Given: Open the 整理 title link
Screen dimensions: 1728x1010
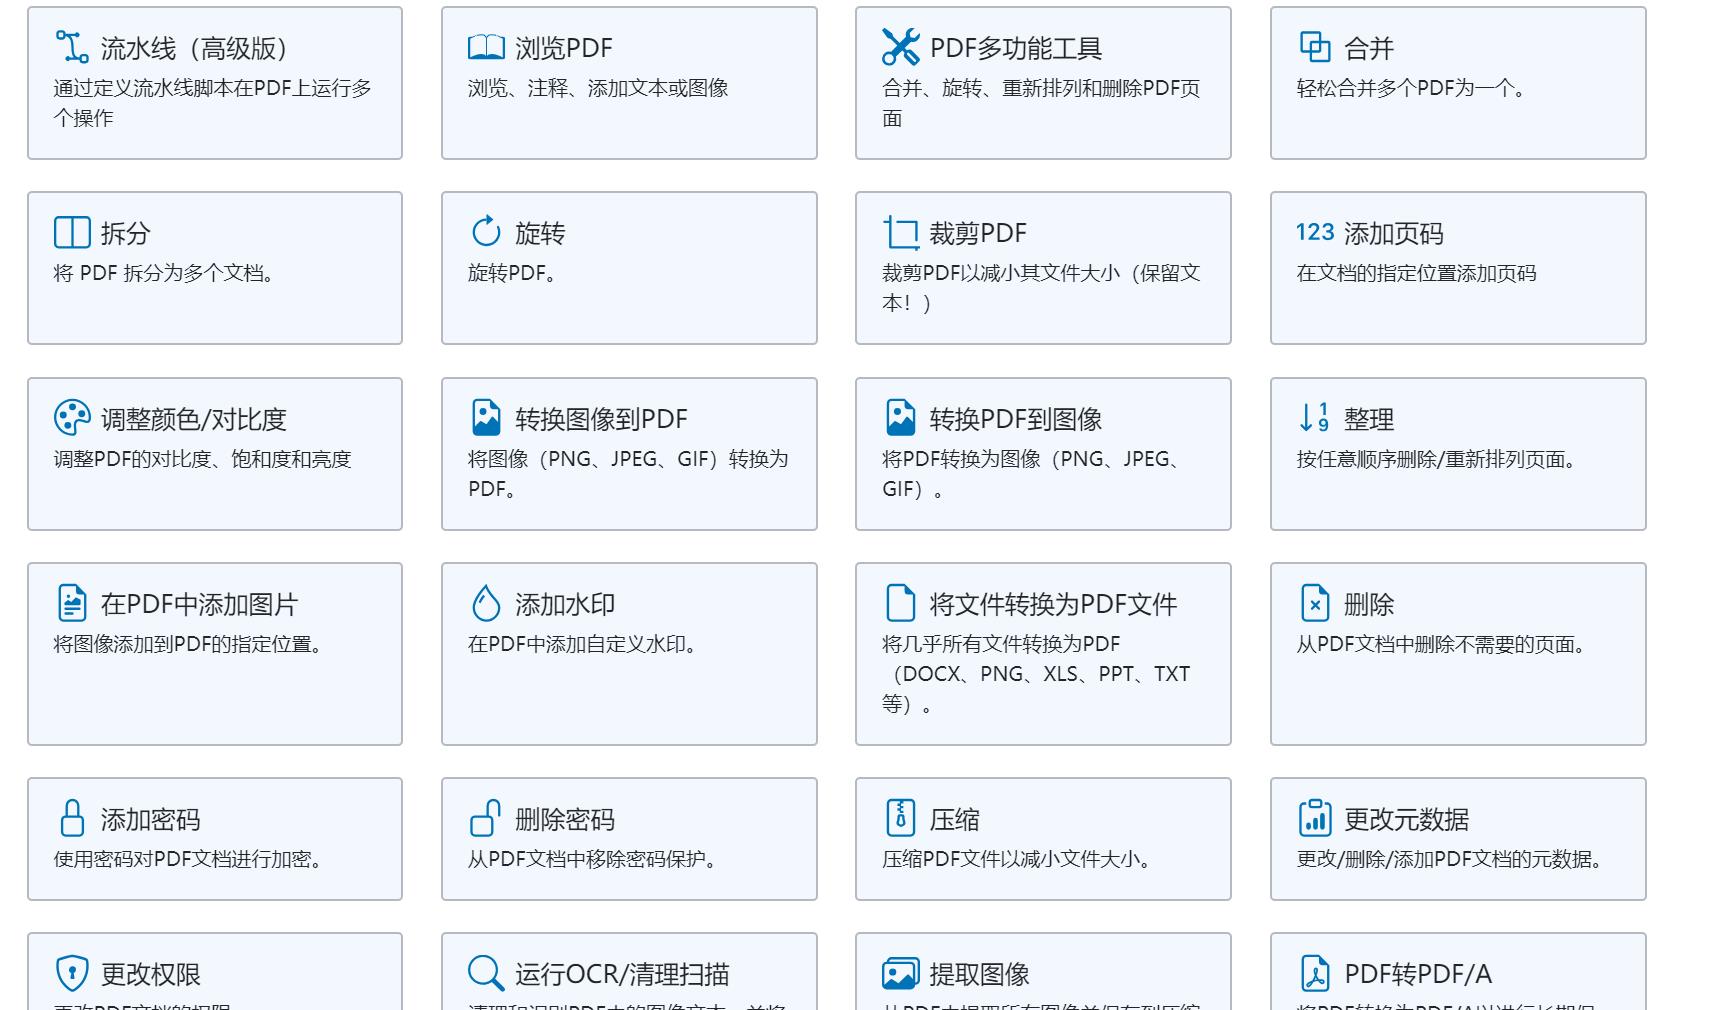Looking at the screenshot, I should click(1369, 419).
